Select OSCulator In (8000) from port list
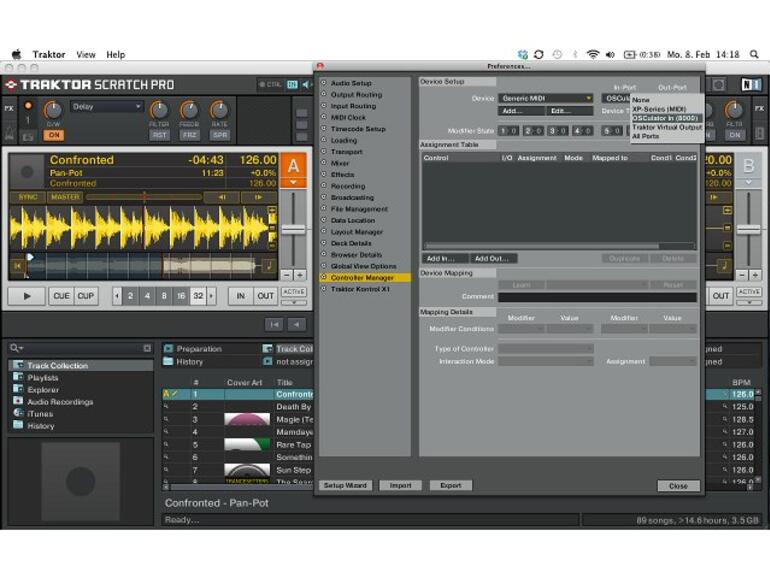The height and width of the screenshot is (578, 770). [665, 118]
